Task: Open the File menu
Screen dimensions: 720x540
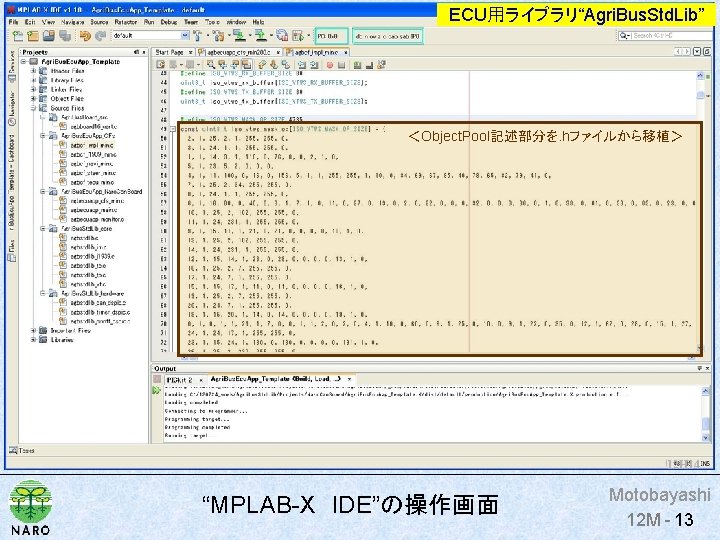Action: pyautogui.click(x=13, y=22)
